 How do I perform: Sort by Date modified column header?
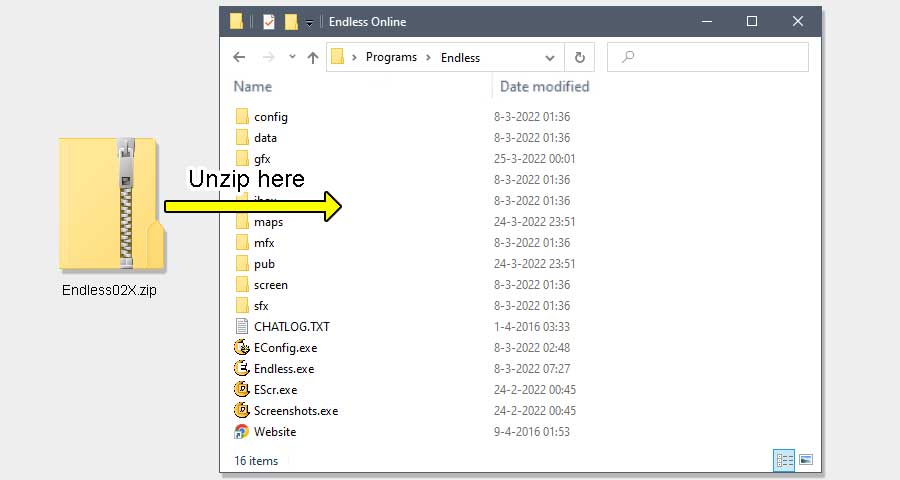click(544, 87)
